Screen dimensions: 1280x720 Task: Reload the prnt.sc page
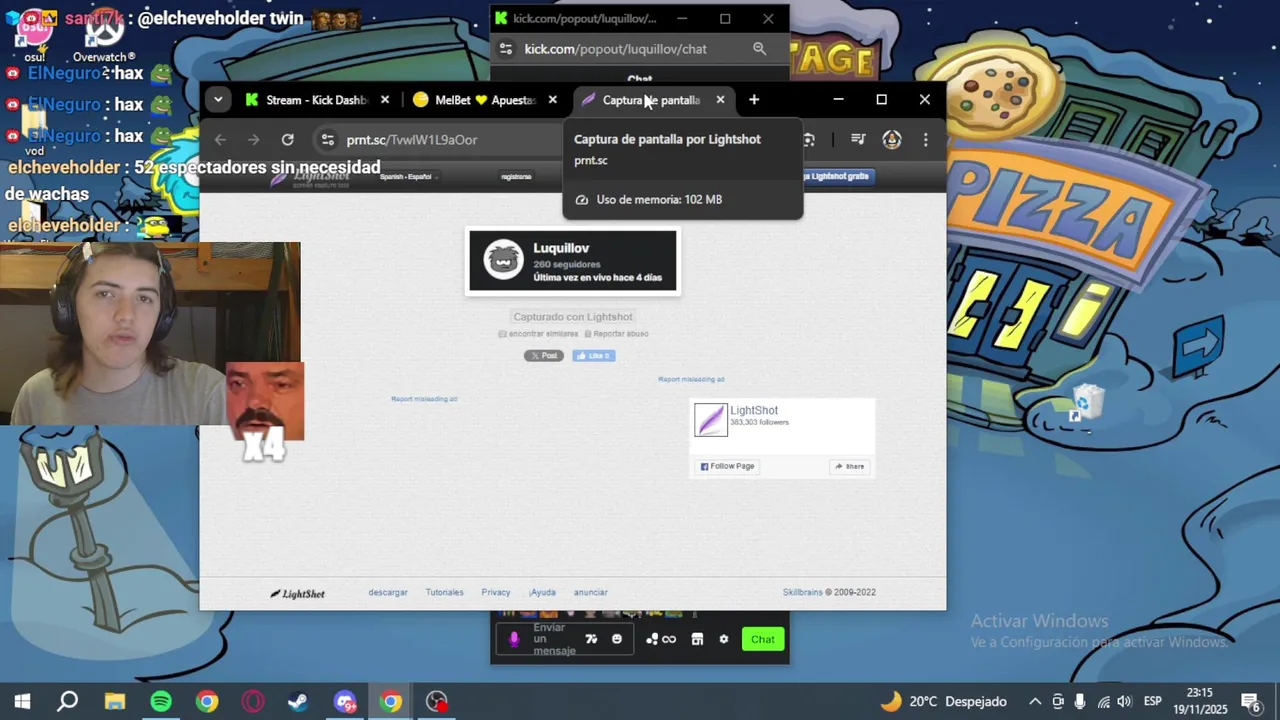pos(288,140)
